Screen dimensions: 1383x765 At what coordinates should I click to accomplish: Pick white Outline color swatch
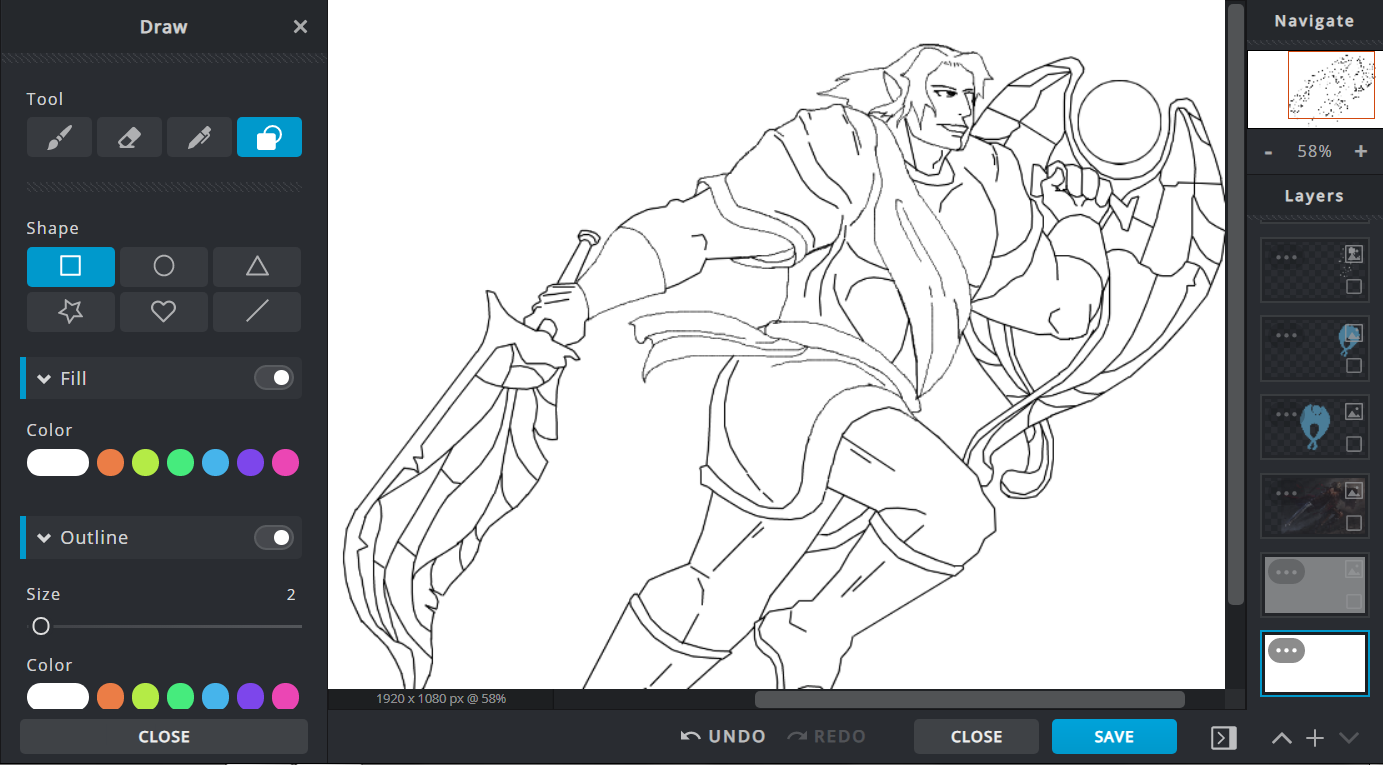(58, 696)
